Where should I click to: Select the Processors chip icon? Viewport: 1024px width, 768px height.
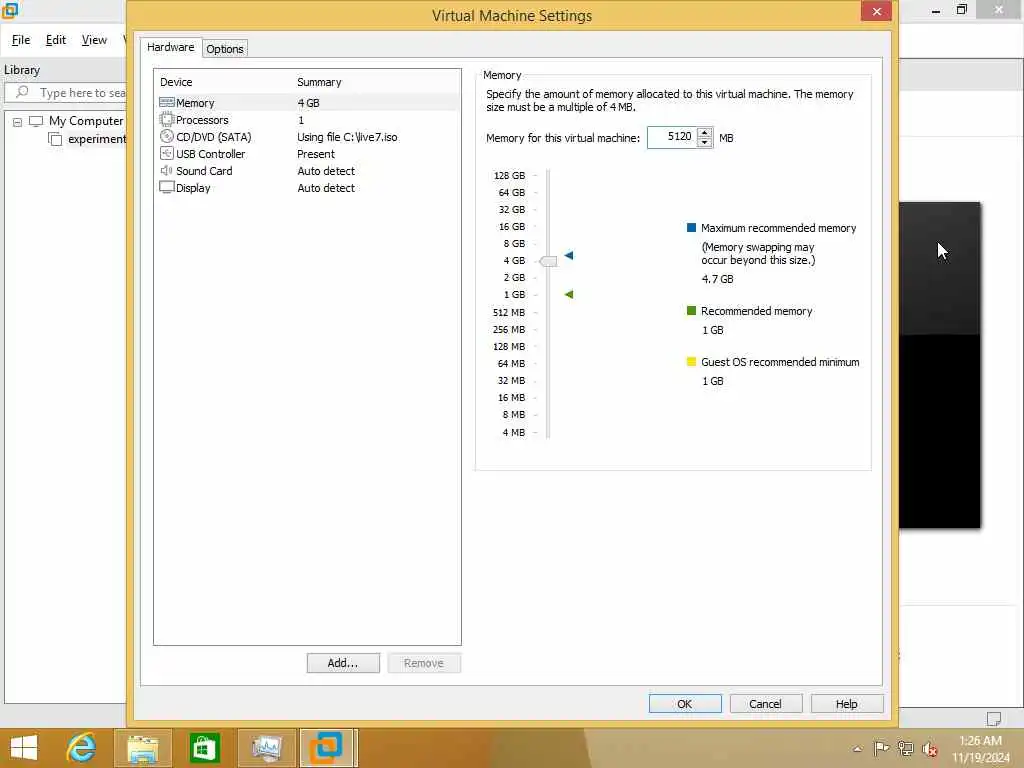pyautogui.click(x=167, y=120)
